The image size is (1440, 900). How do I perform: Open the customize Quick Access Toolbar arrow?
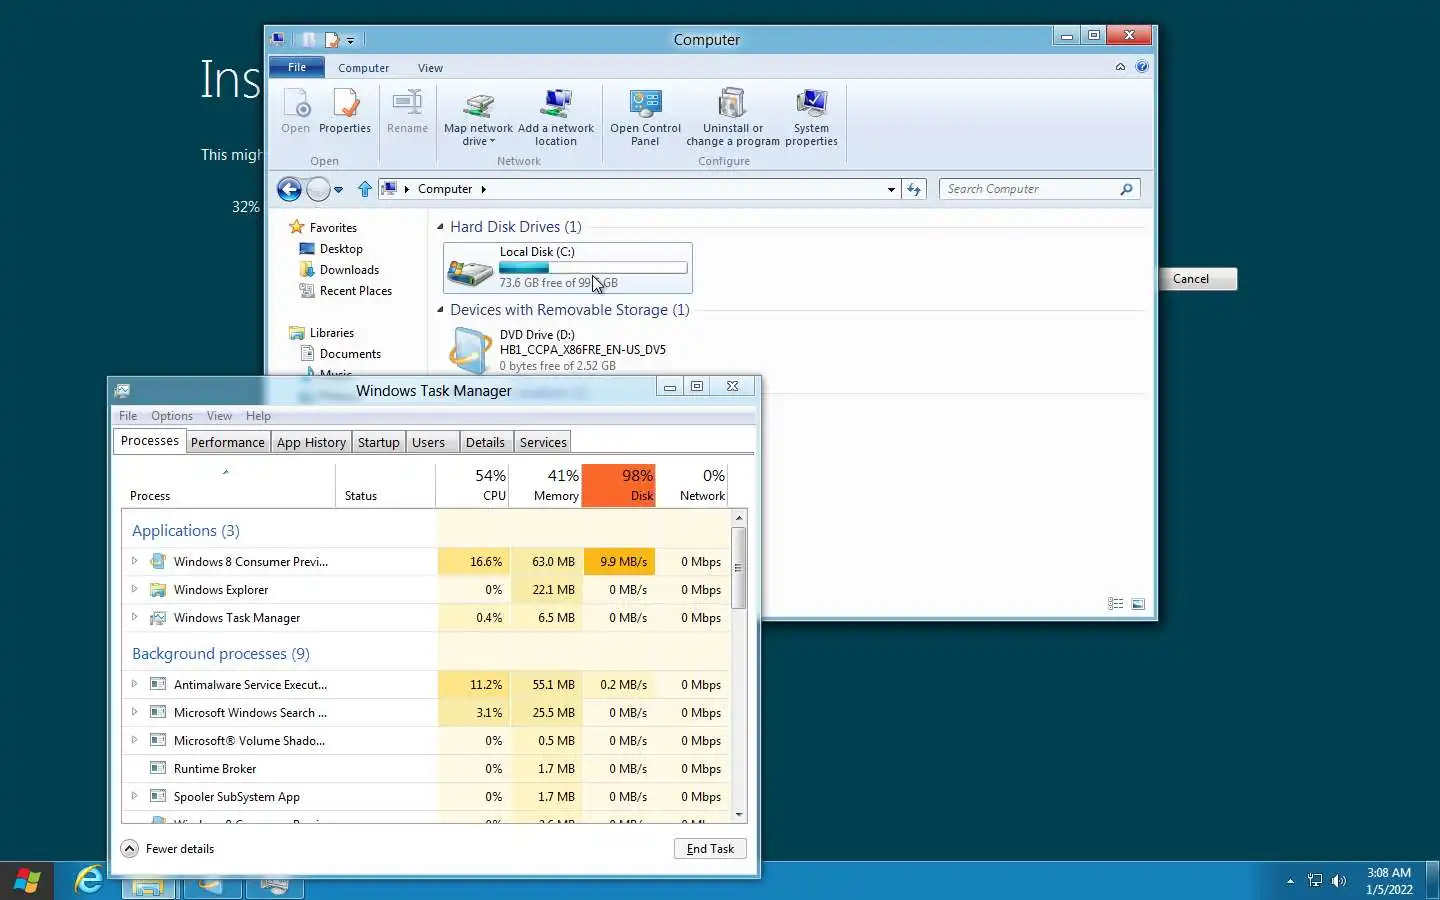[350, 41]
